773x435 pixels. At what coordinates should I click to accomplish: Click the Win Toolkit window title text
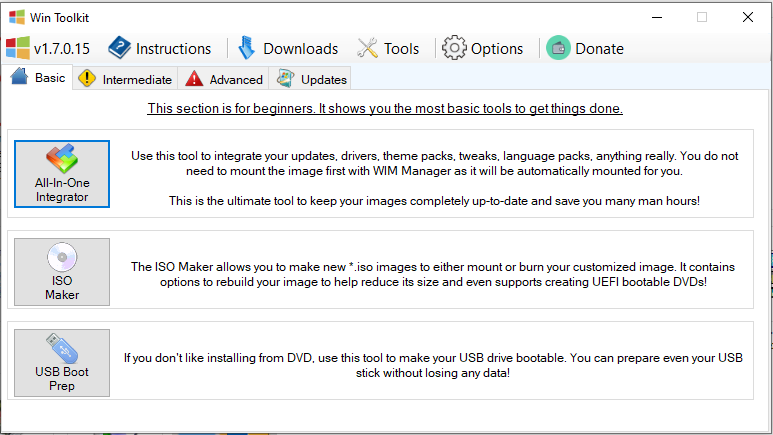(x=59, y=18)
